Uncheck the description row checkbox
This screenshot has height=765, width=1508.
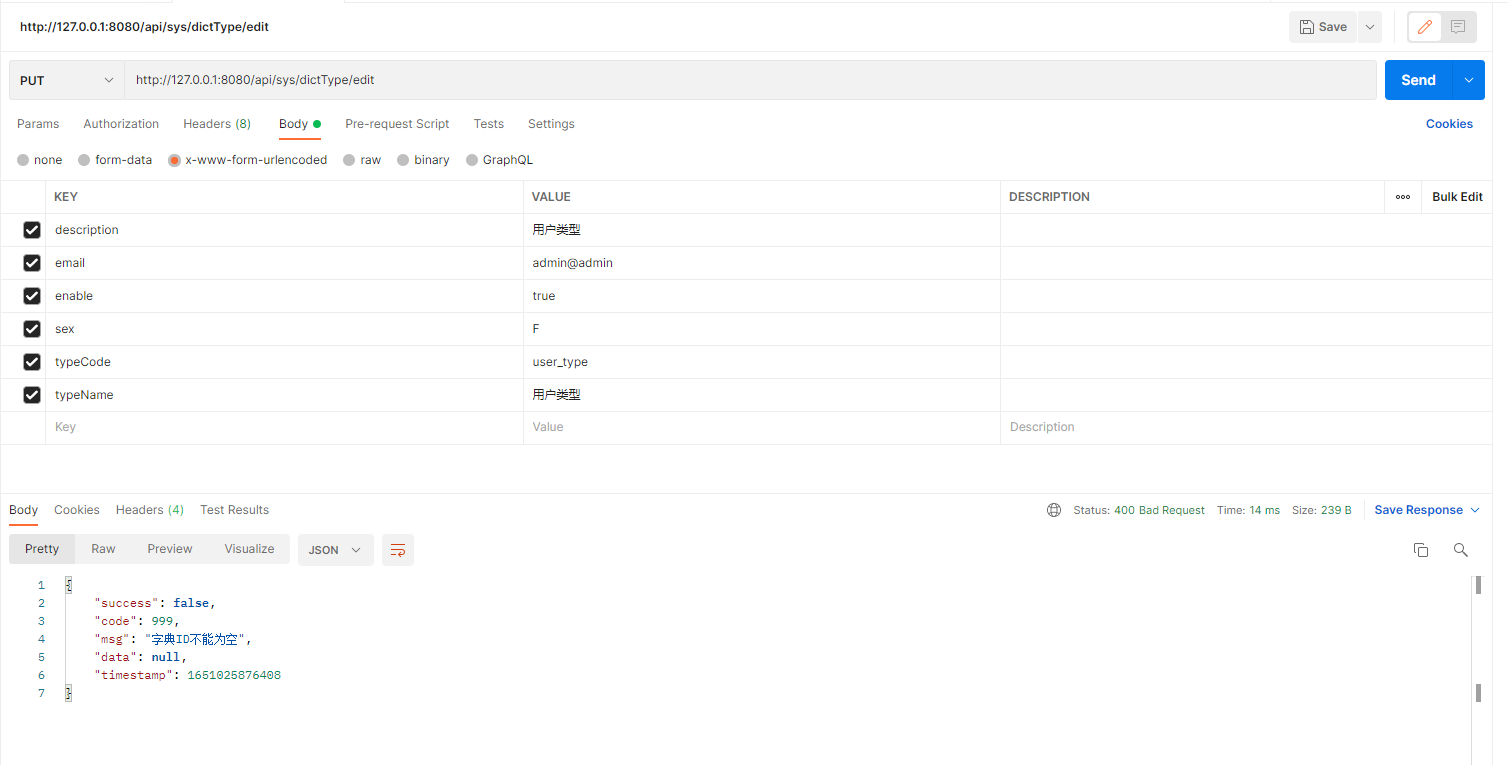(x=32, y=230)
